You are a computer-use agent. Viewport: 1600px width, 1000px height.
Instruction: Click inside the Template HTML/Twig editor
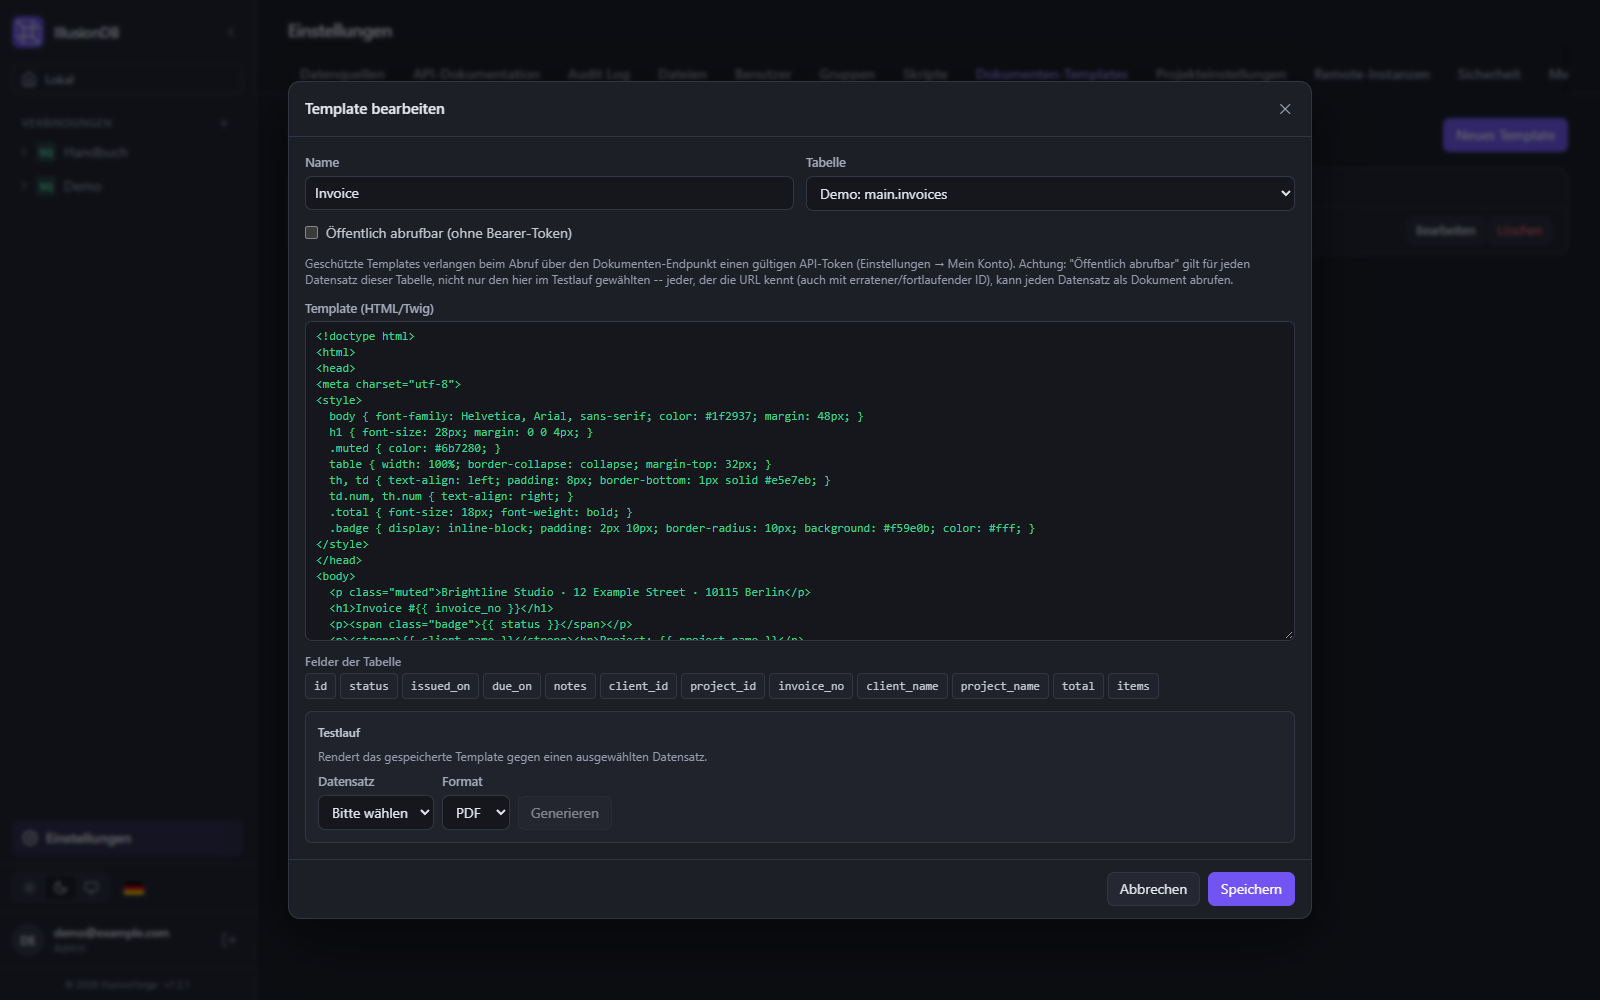click(799, 480)
